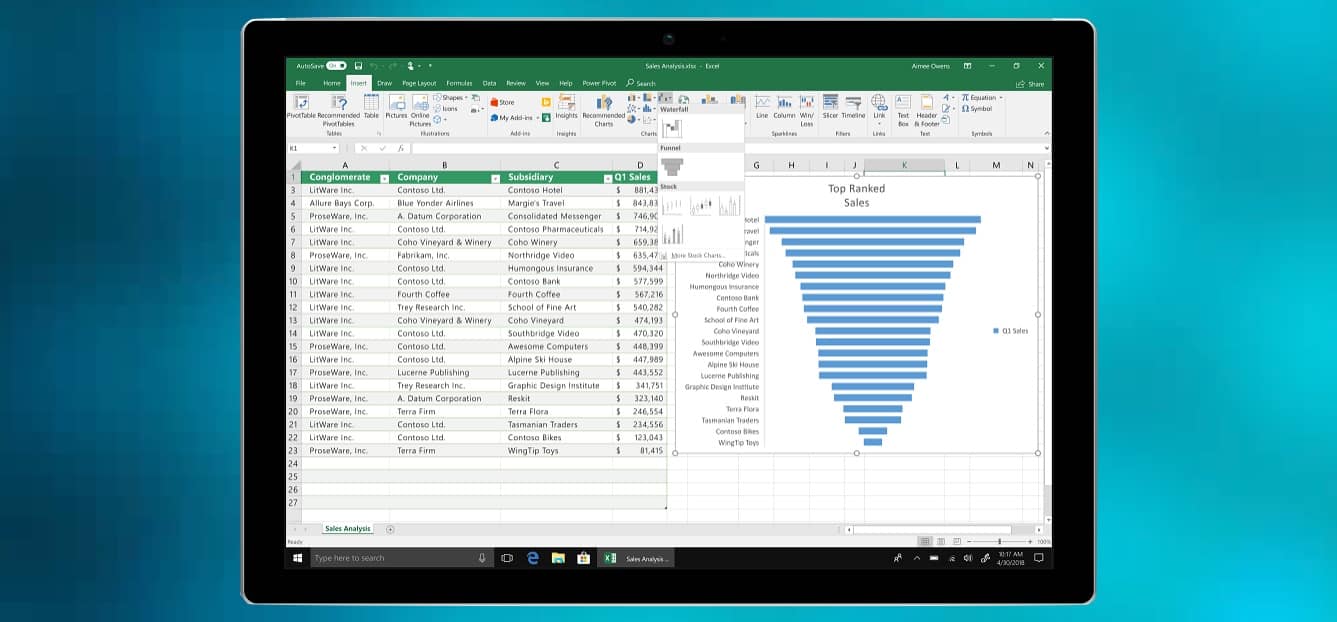Viewport: 1337px width, 622px height.
Task: Open File Explorer from the taskbar
Action: point(558,558)
